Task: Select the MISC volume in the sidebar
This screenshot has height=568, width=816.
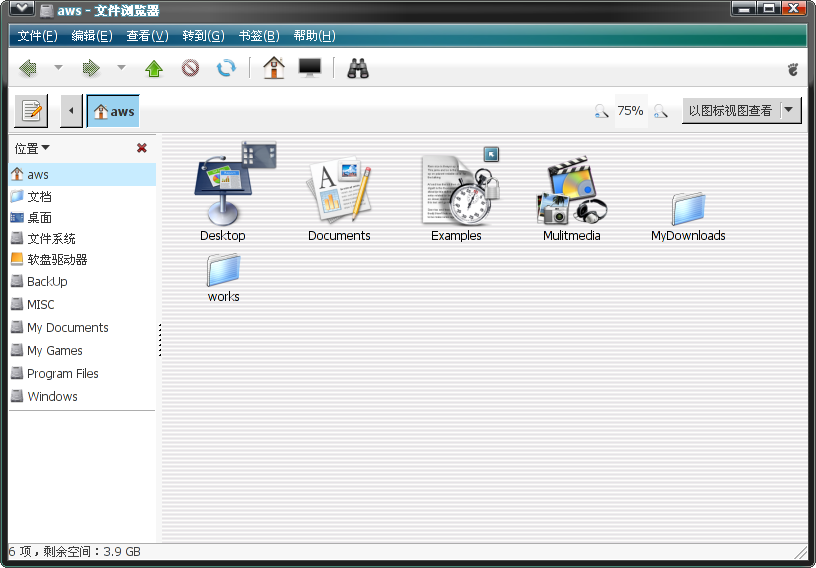Action: point(82,305)
